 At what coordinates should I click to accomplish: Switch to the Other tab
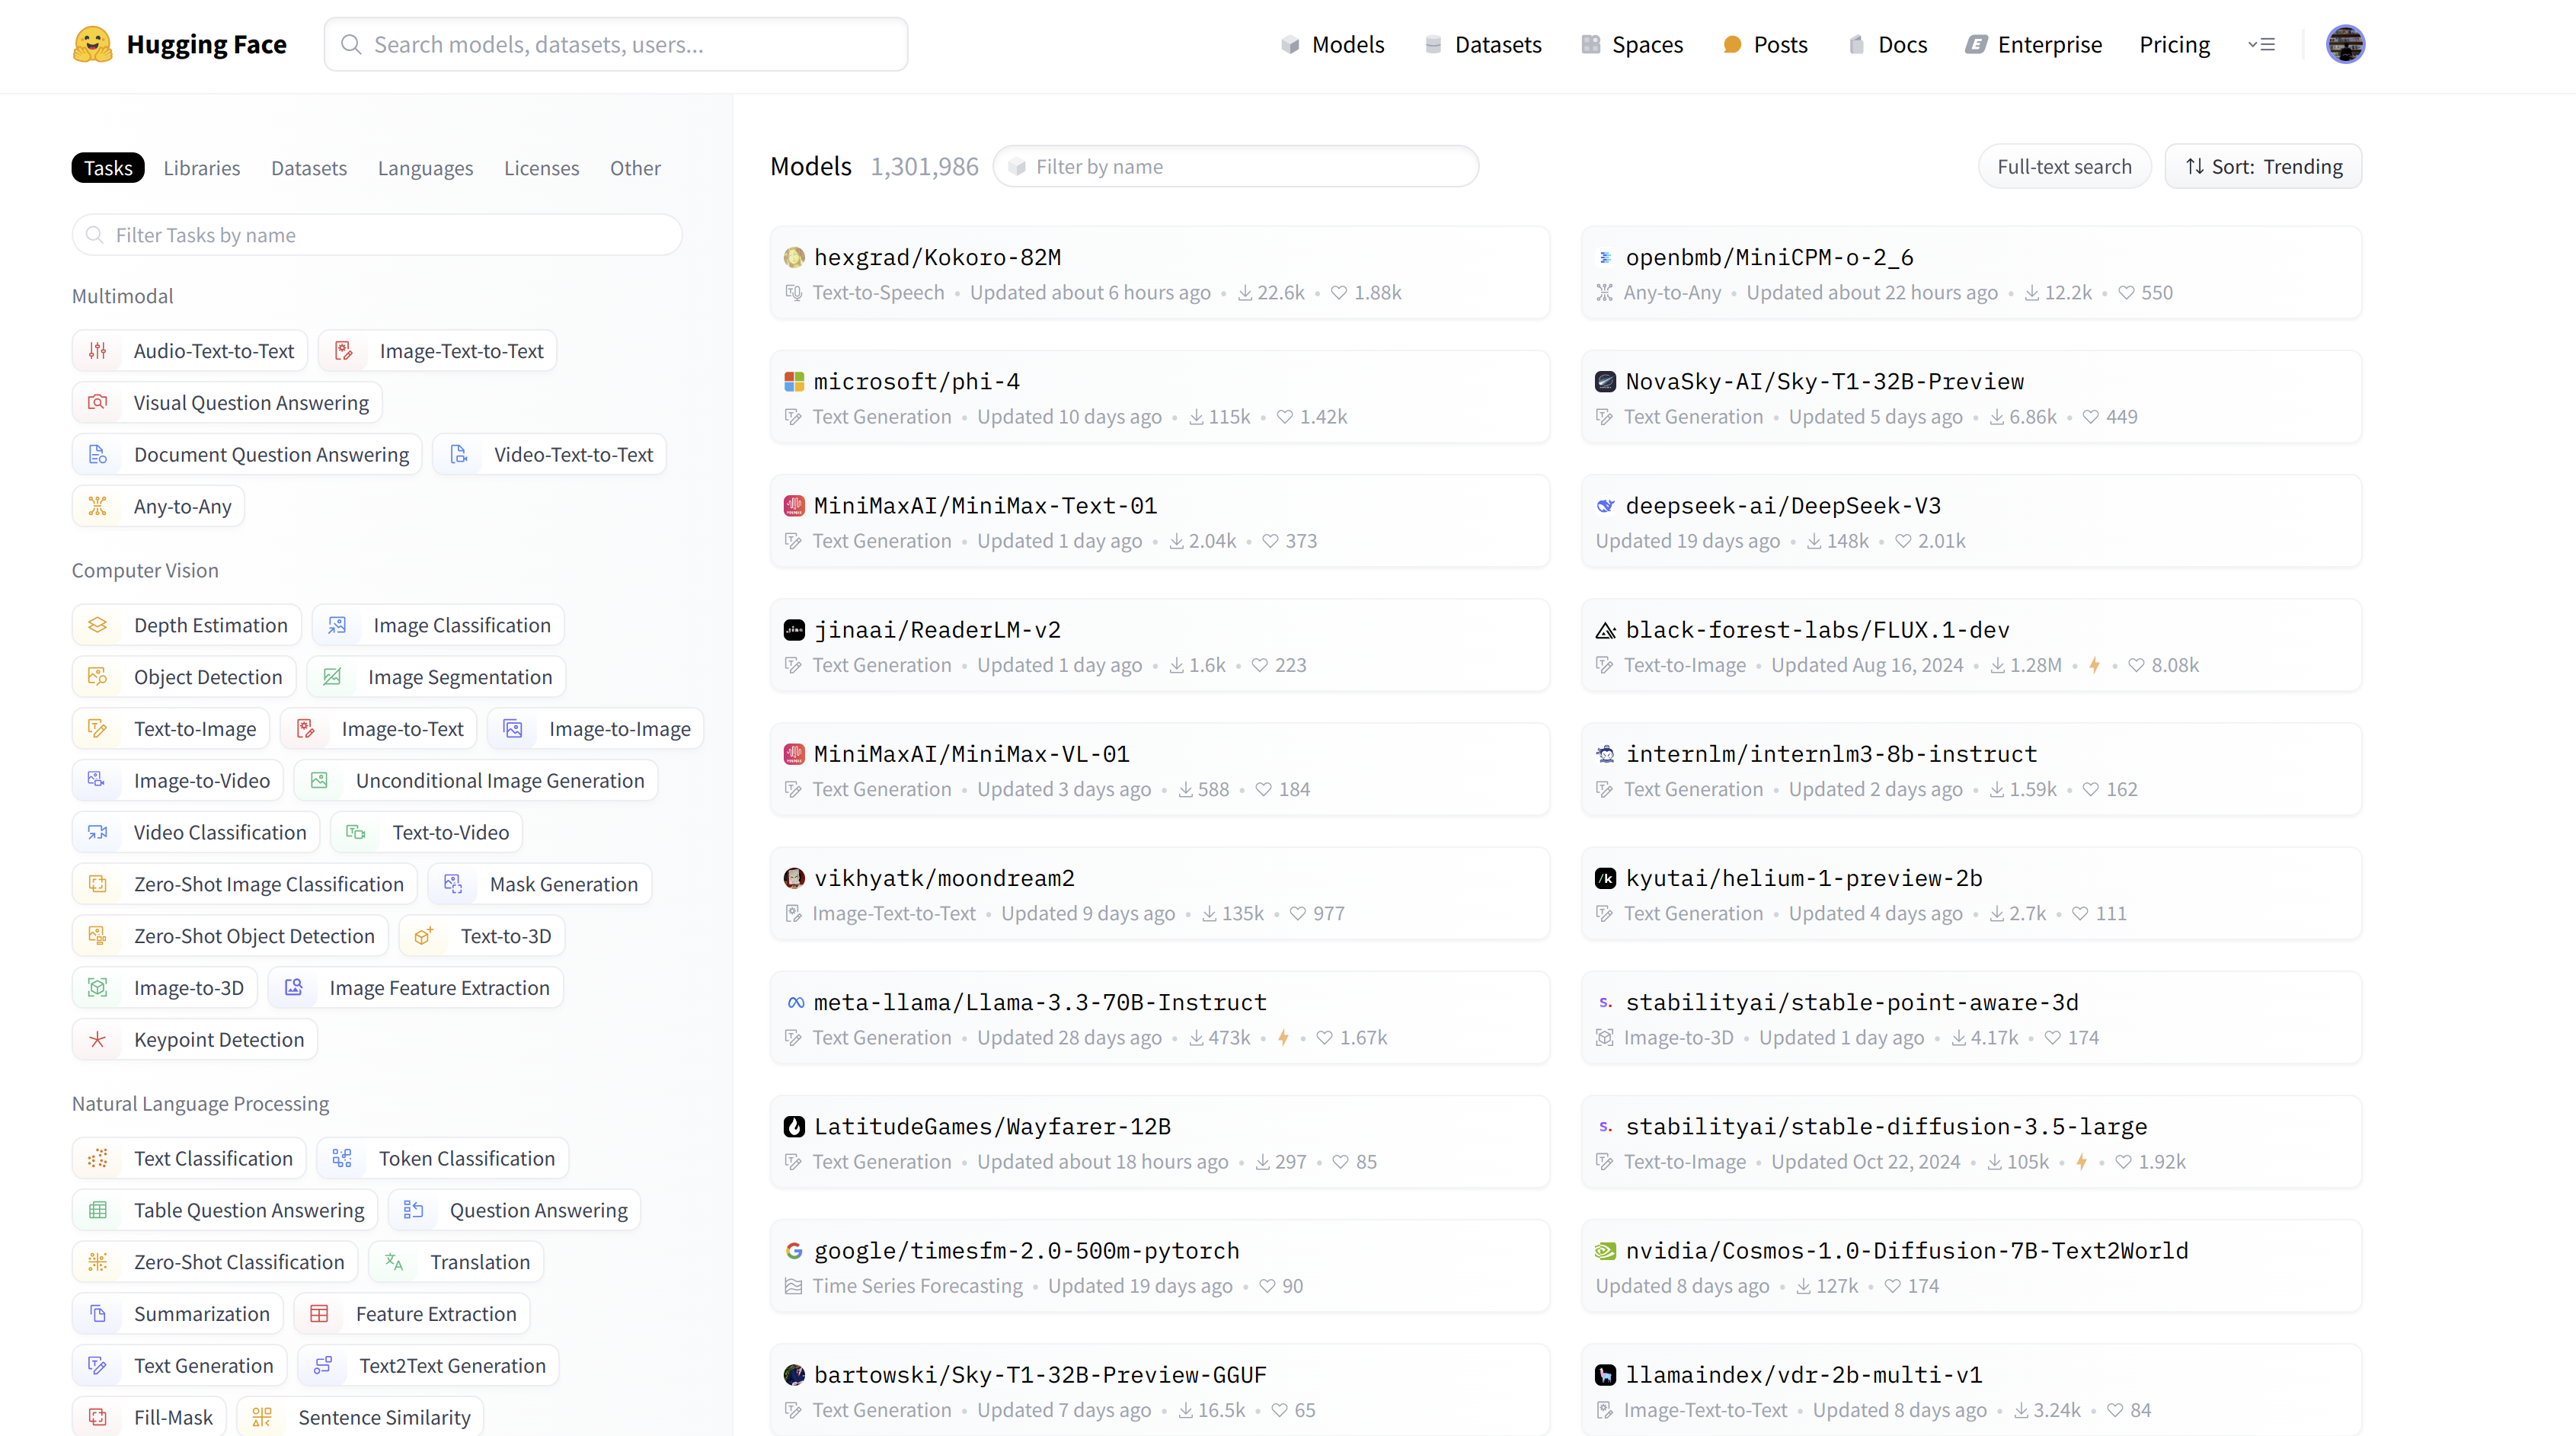coord(635,168)
